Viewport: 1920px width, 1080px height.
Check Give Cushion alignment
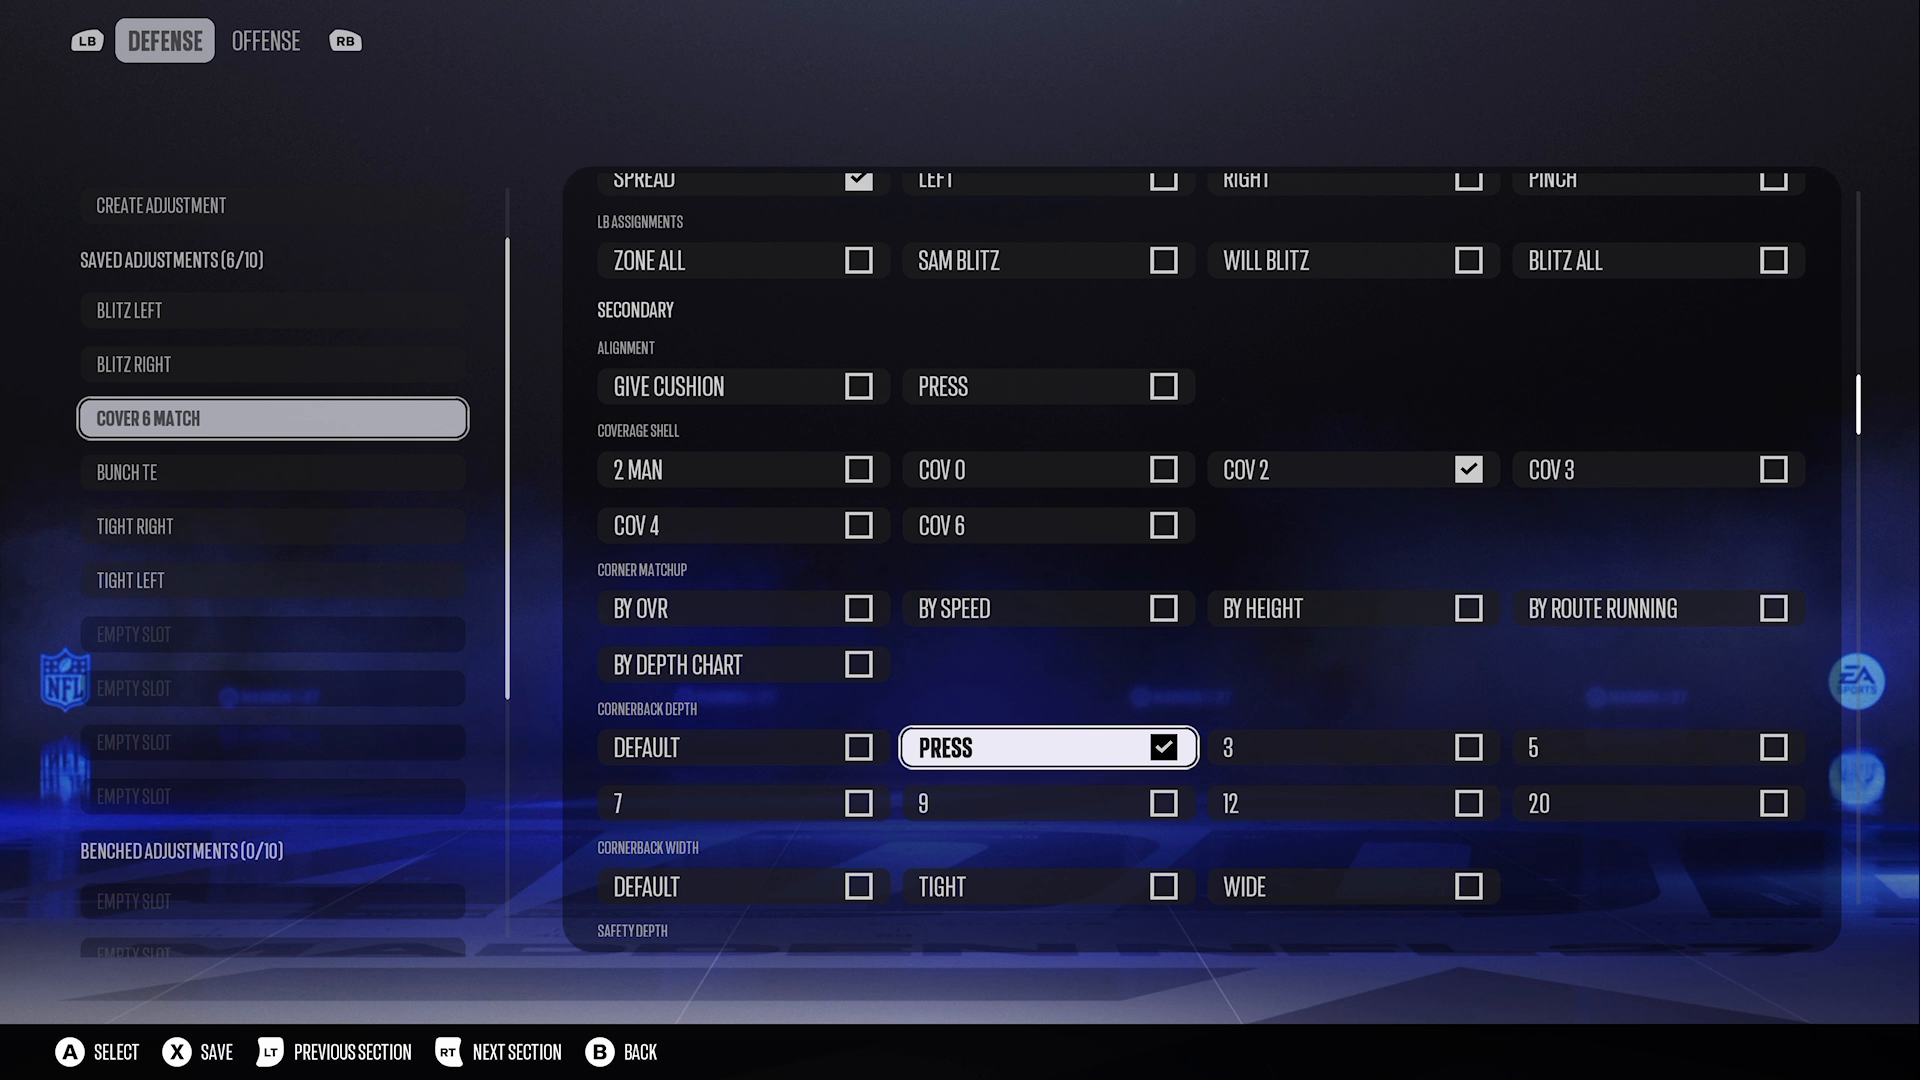click(743, 387)
